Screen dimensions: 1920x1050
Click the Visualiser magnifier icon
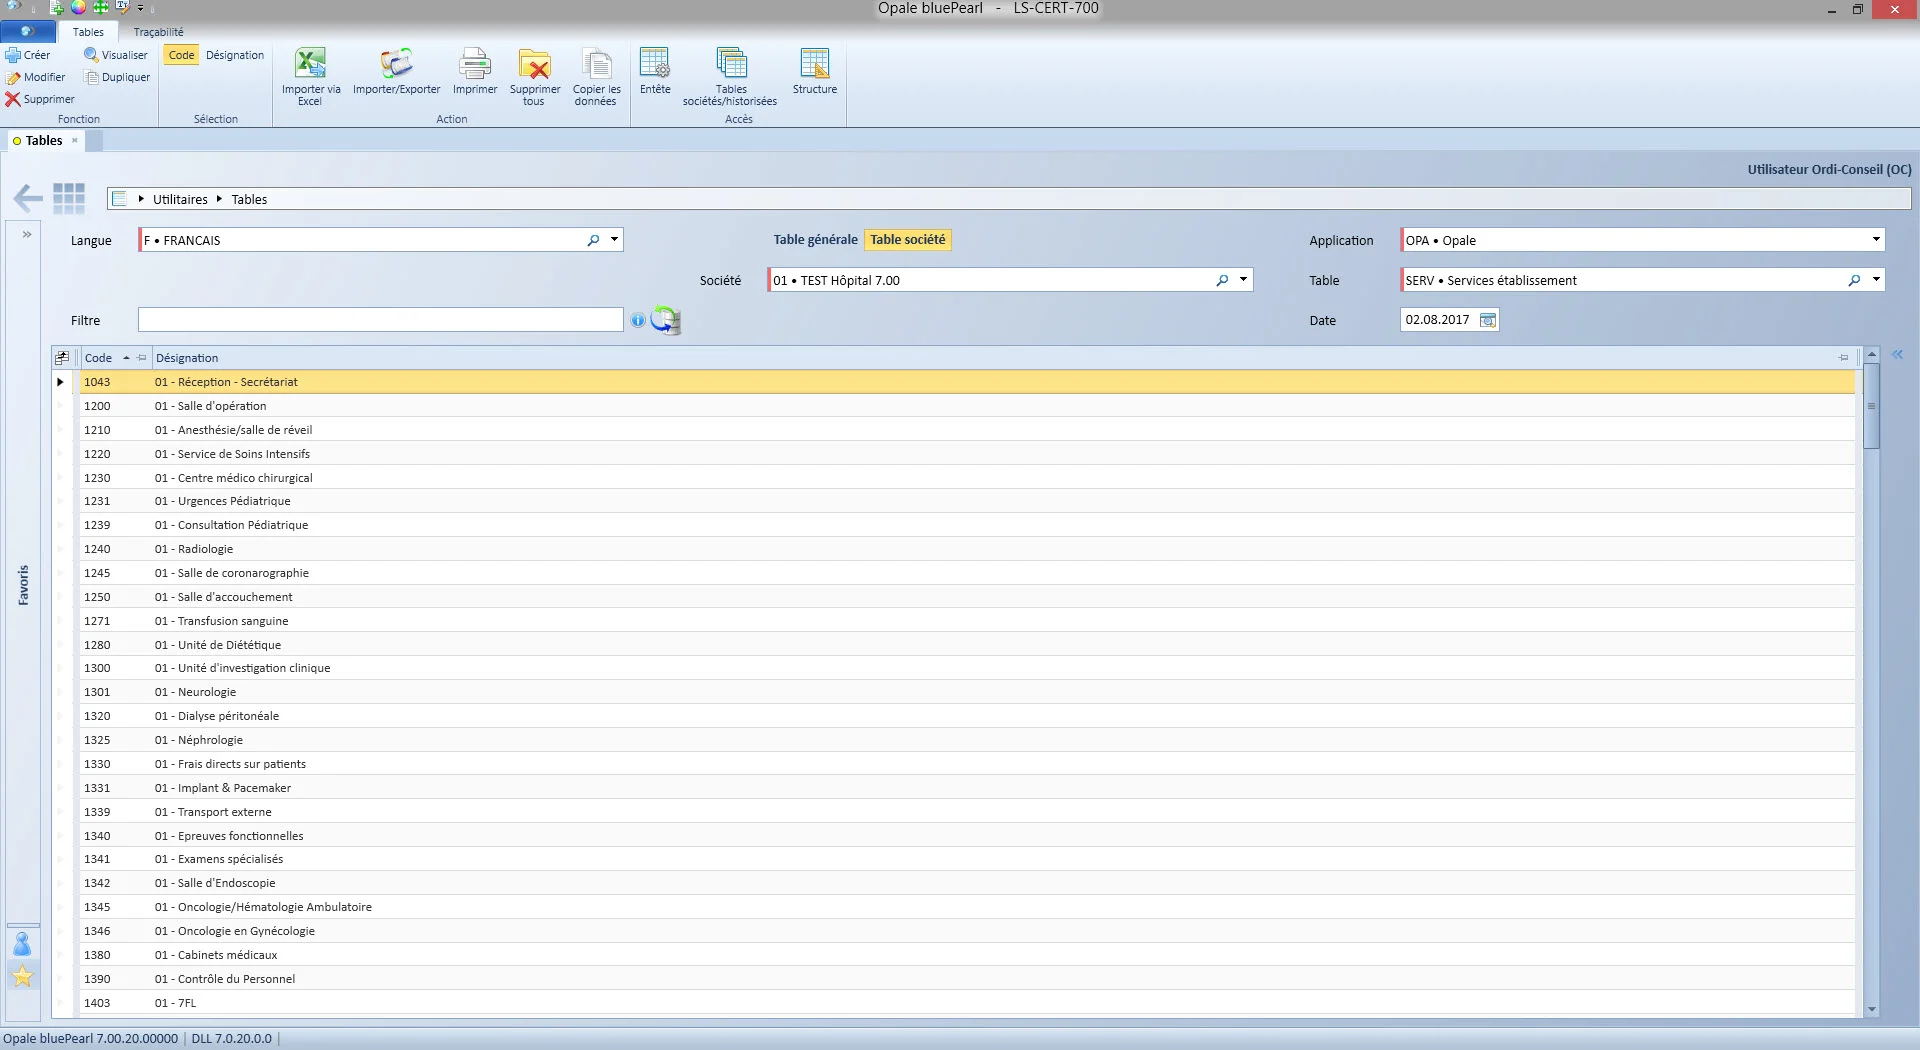[91, 55]
